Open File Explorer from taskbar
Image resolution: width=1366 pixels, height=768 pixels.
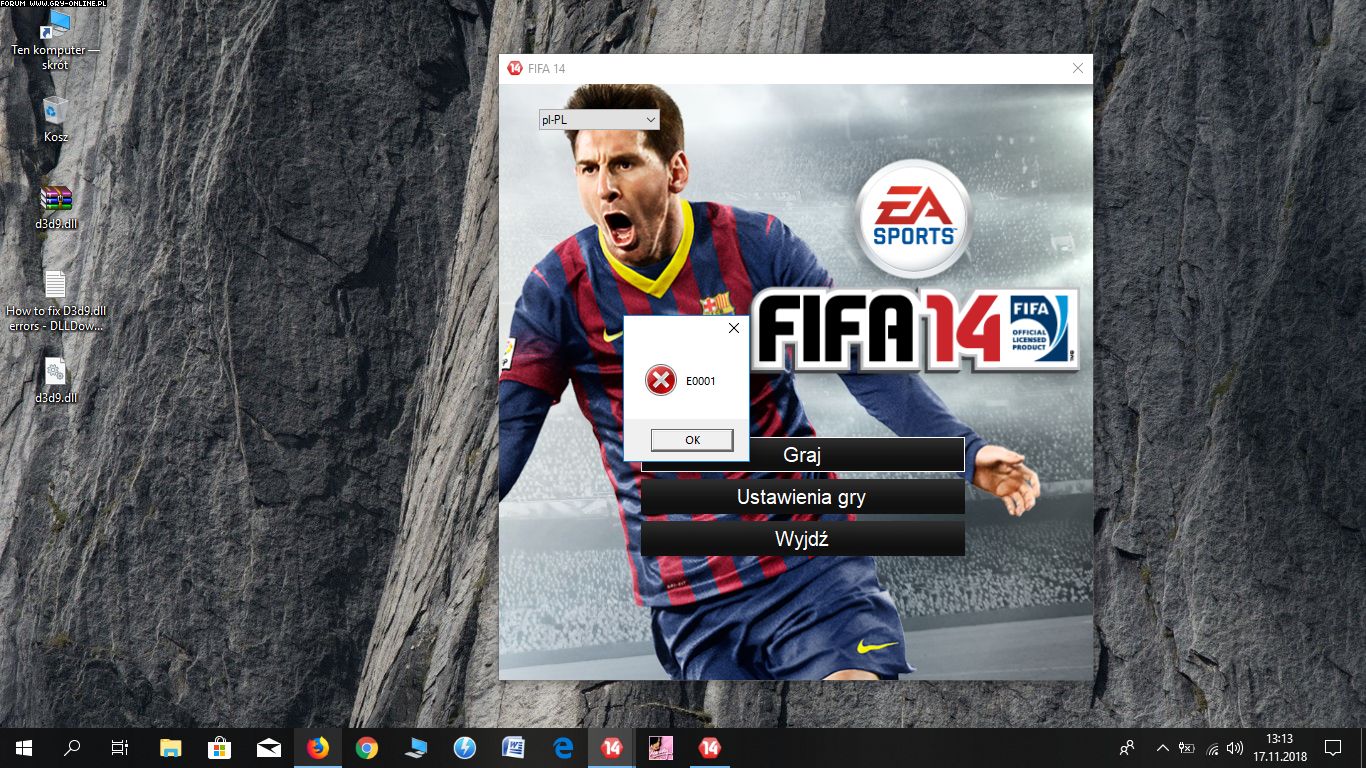point(171,748)
